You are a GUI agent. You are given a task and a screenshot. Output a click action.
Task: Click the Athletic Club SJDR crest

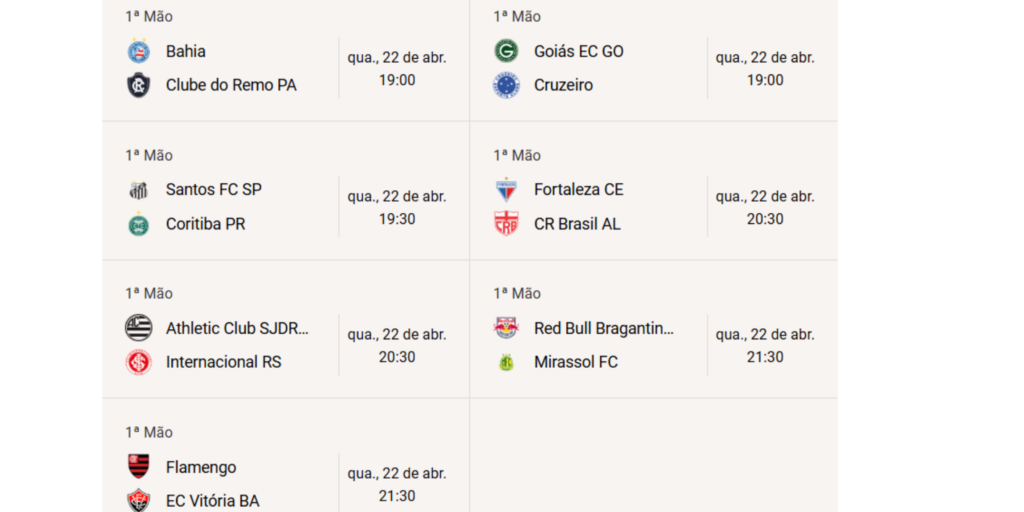[138, 328]
